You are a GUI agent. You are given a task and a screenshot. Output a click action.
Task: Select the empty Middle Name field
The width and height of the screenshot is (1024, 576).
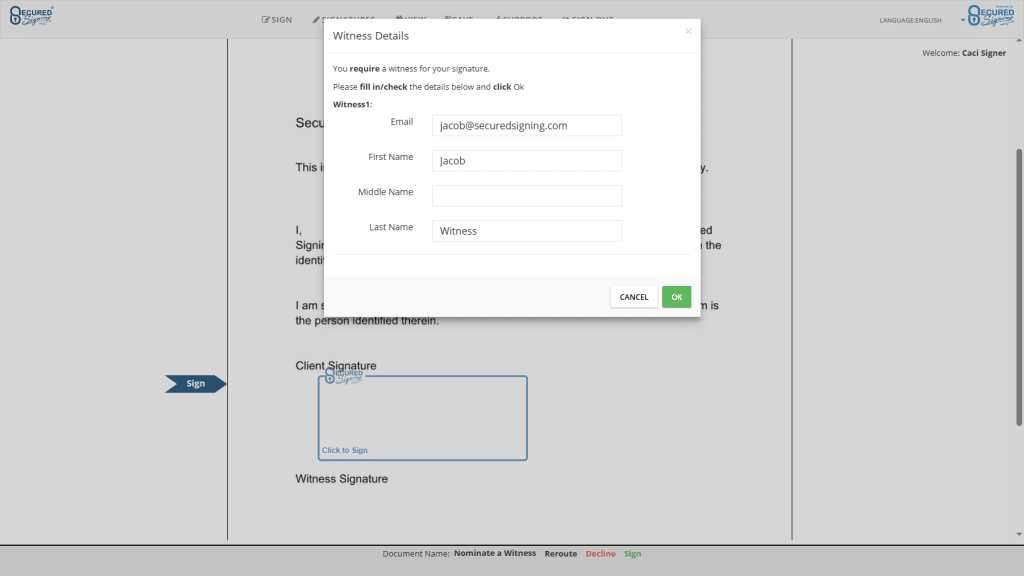pyautogui.click(x=526, y=196)
